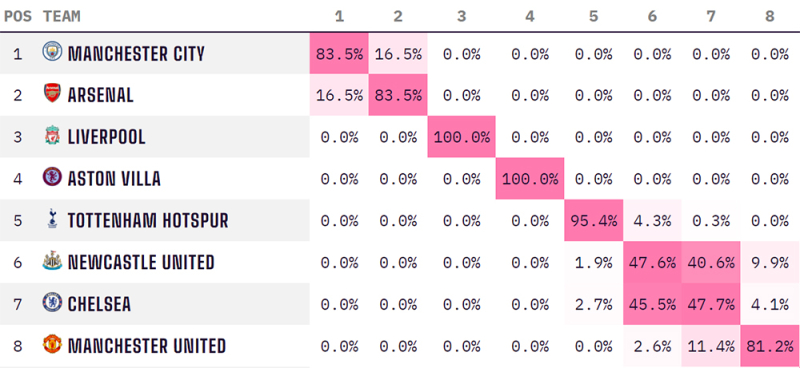The width and height of the screenshot is (800, 368).
Task: Click the Liverpool club crest
Action: 52,135
